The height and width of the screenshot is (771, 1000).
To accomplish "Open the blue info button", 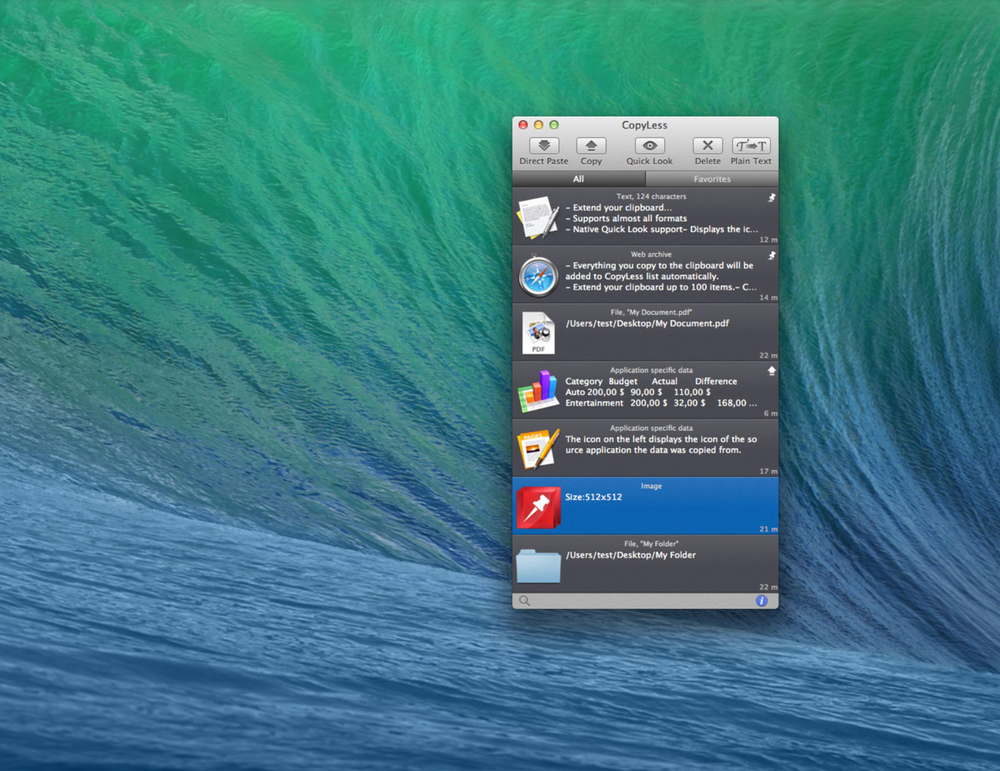I will coord(761,601).
